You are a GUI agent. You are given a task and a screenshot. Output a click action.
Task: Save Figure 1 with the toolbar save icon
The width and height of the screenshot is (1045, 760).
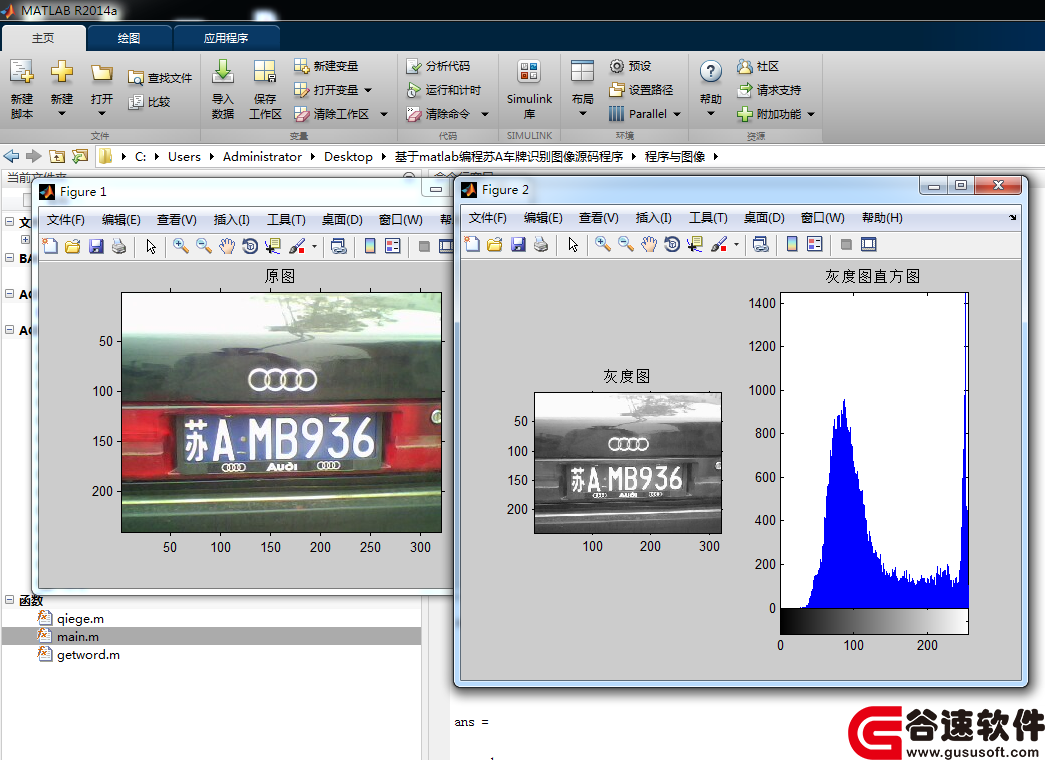pyautogui.click(x=96, y=247)
